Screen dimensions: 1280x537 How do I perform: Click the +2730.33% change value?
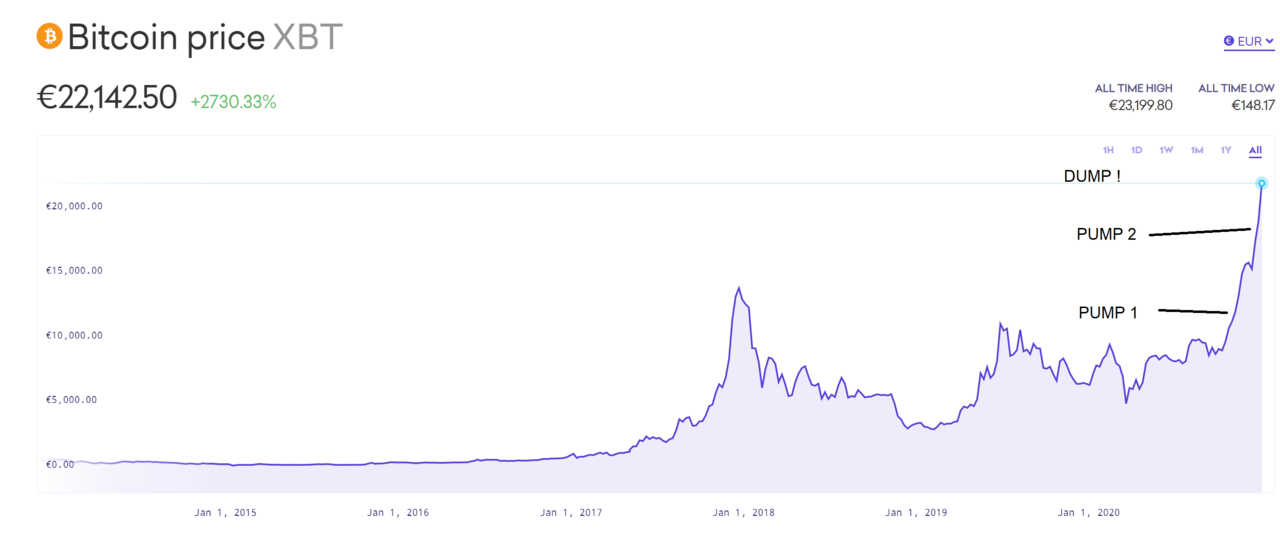(233, 102)
